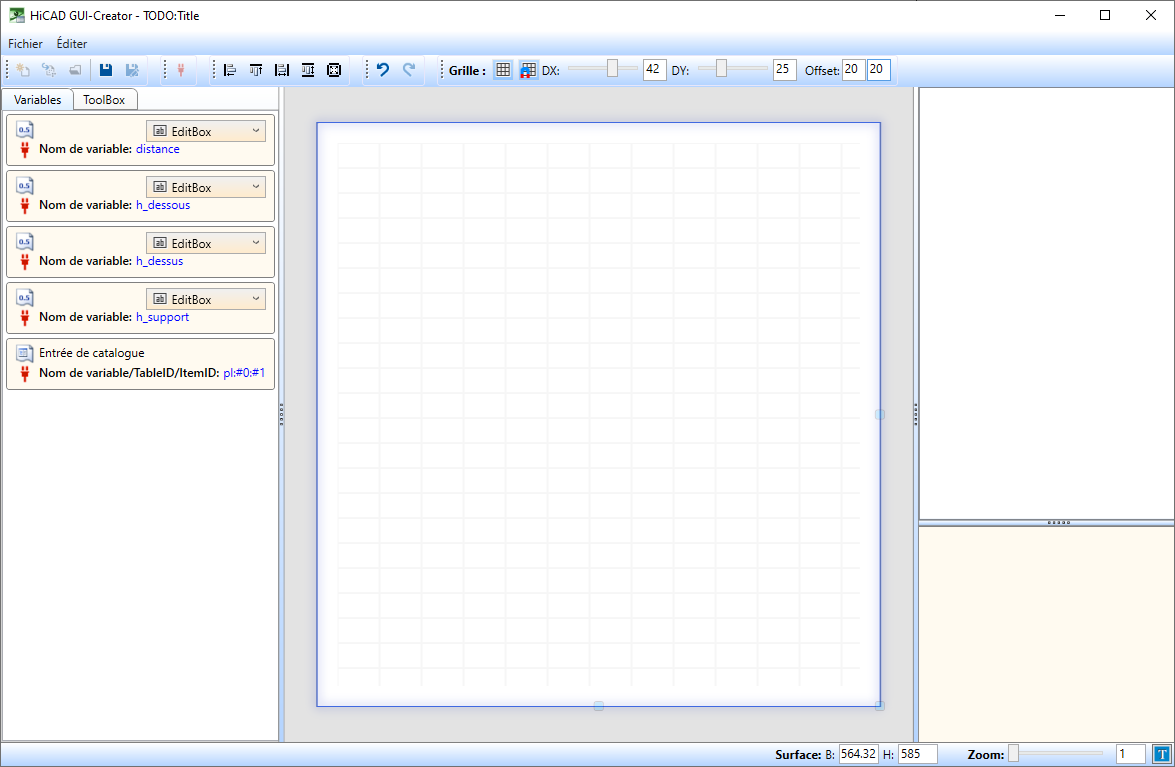Open the Éditer menu

tap(71, 44)
